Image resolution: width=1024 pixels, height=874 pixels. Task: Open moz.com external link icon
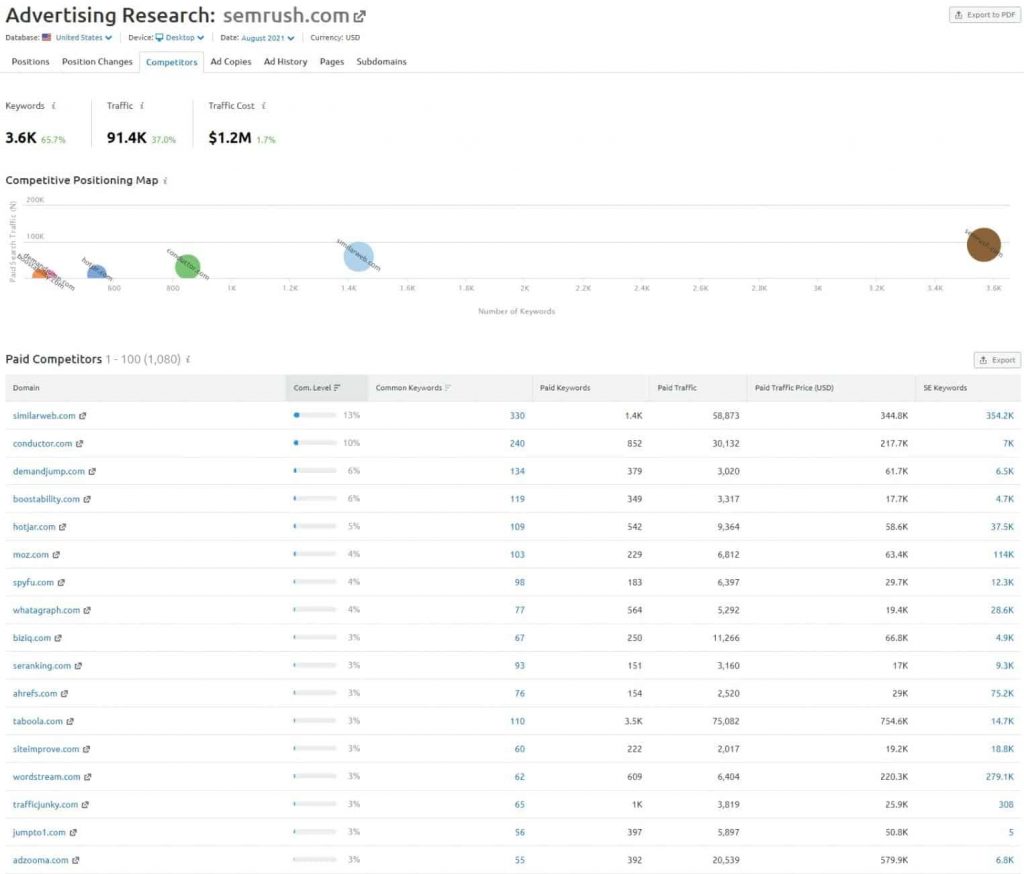point(56,555)
